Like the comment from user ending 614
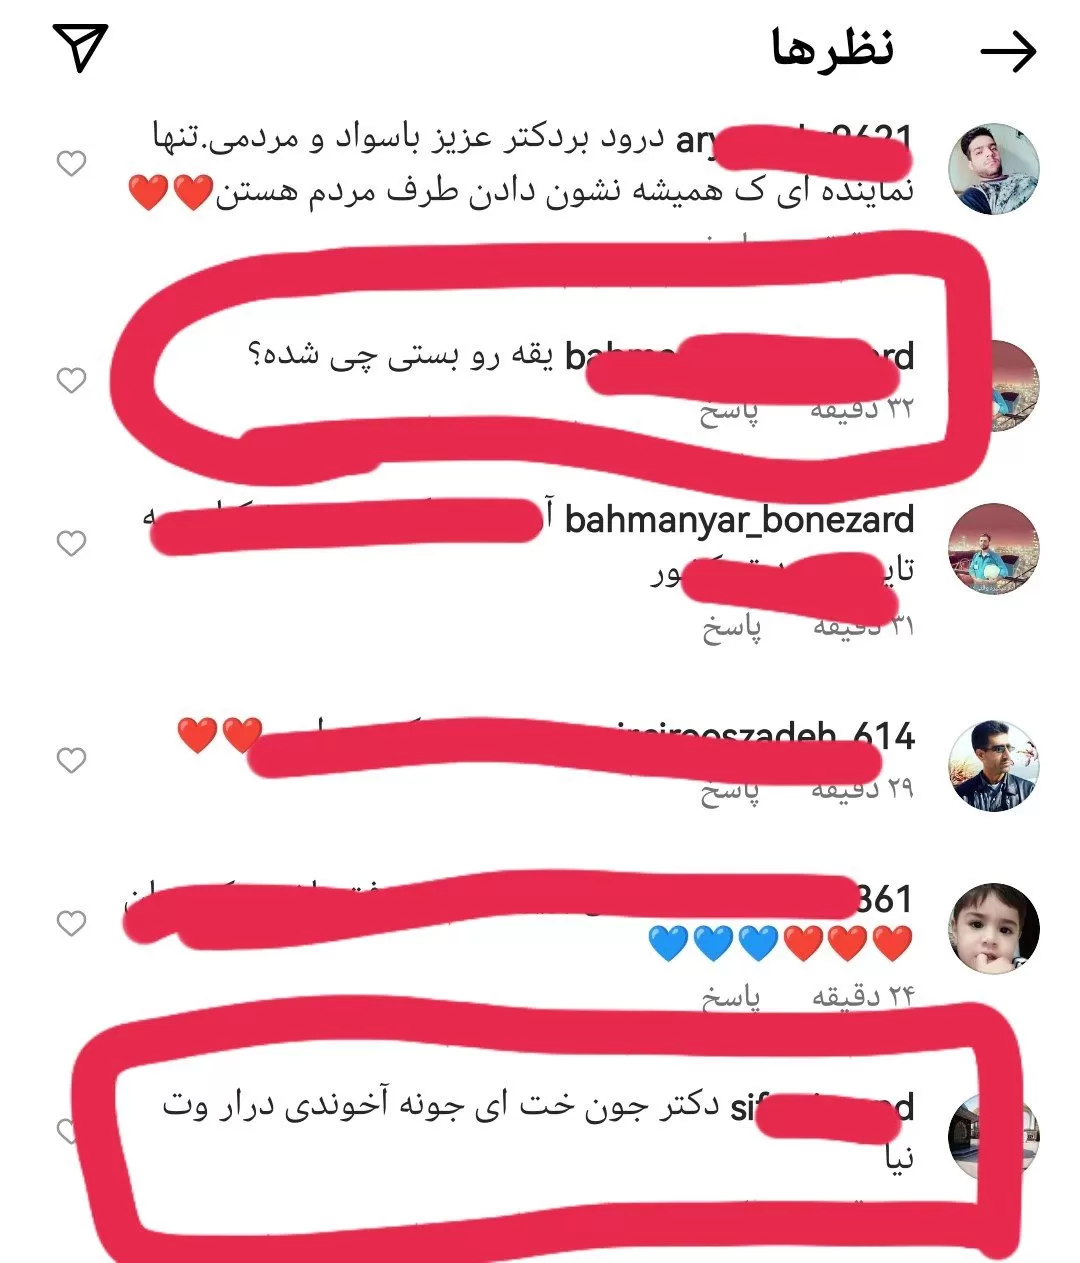 pyautogui.click(x=71, y=761)
